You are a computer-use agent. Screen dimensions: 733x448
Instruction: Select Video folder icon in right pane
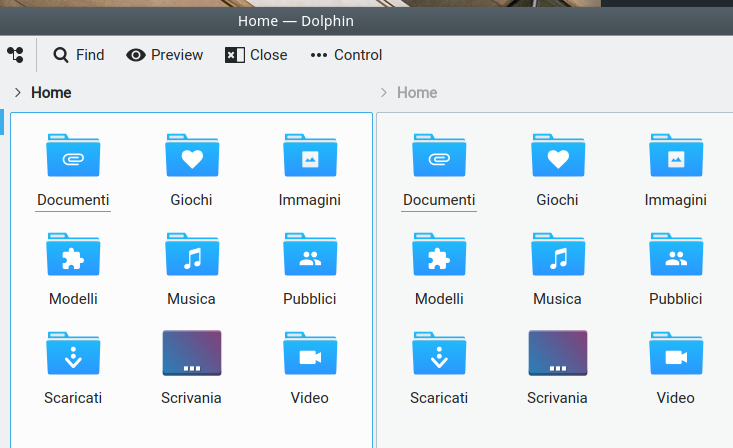(676, 354)
